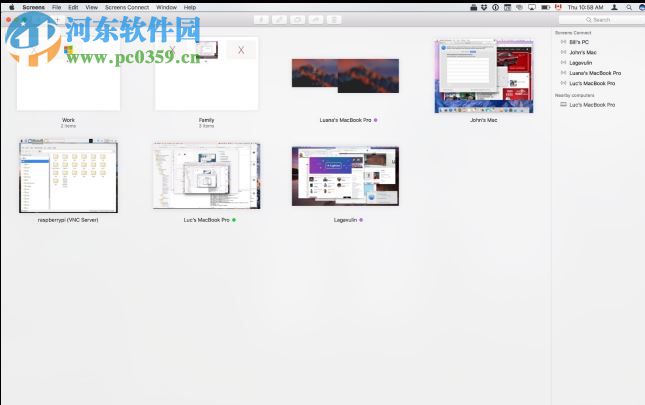The height and width of the screenshot is (405, 645).
Task: Select the John's Mac screen thumbnail
Action: click(x=484, y=76)
